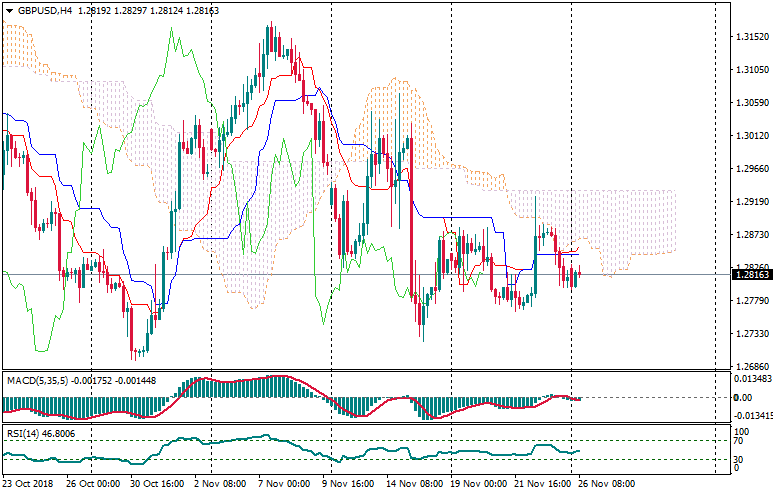Click the 1.30590 price axis label
Image resolution: width=773 pixels, height=495 pixels.
tap(750, 103)
